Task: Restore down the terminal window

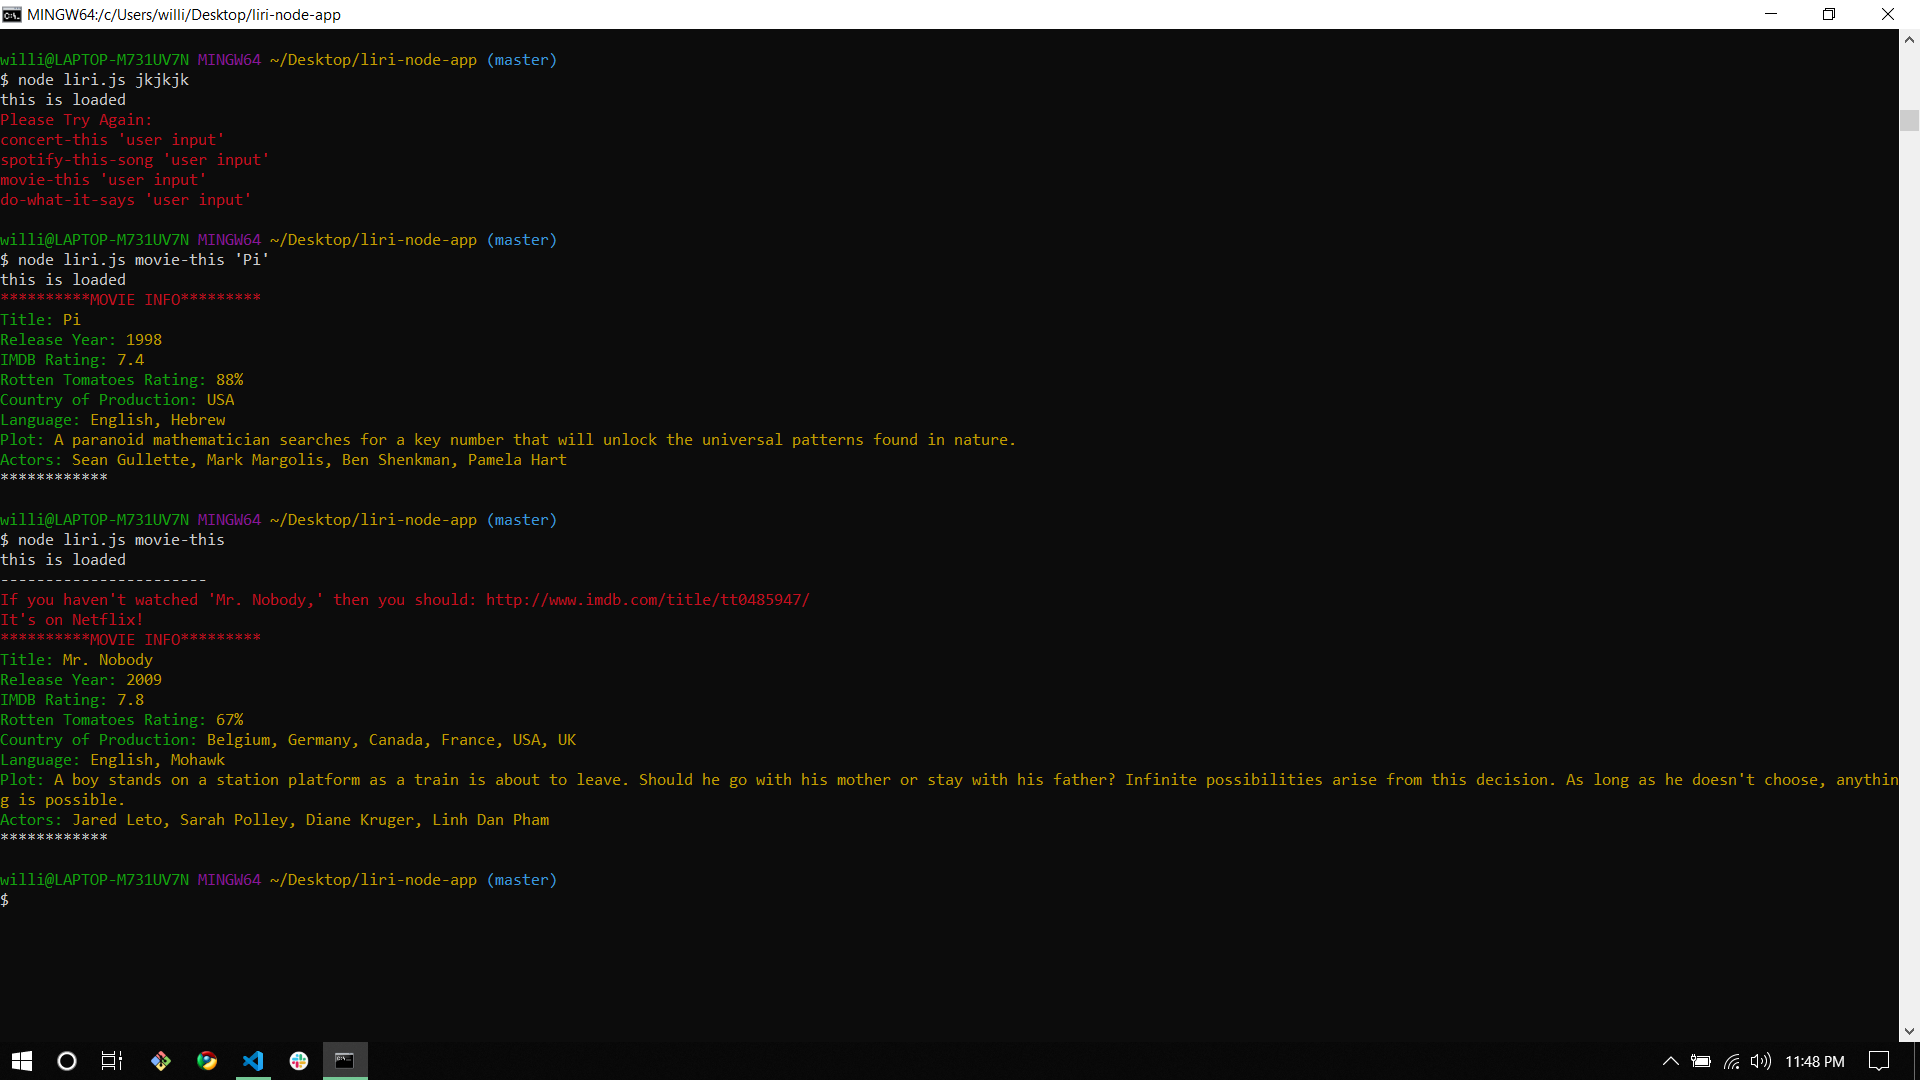Action: (x=1829, y=14)
